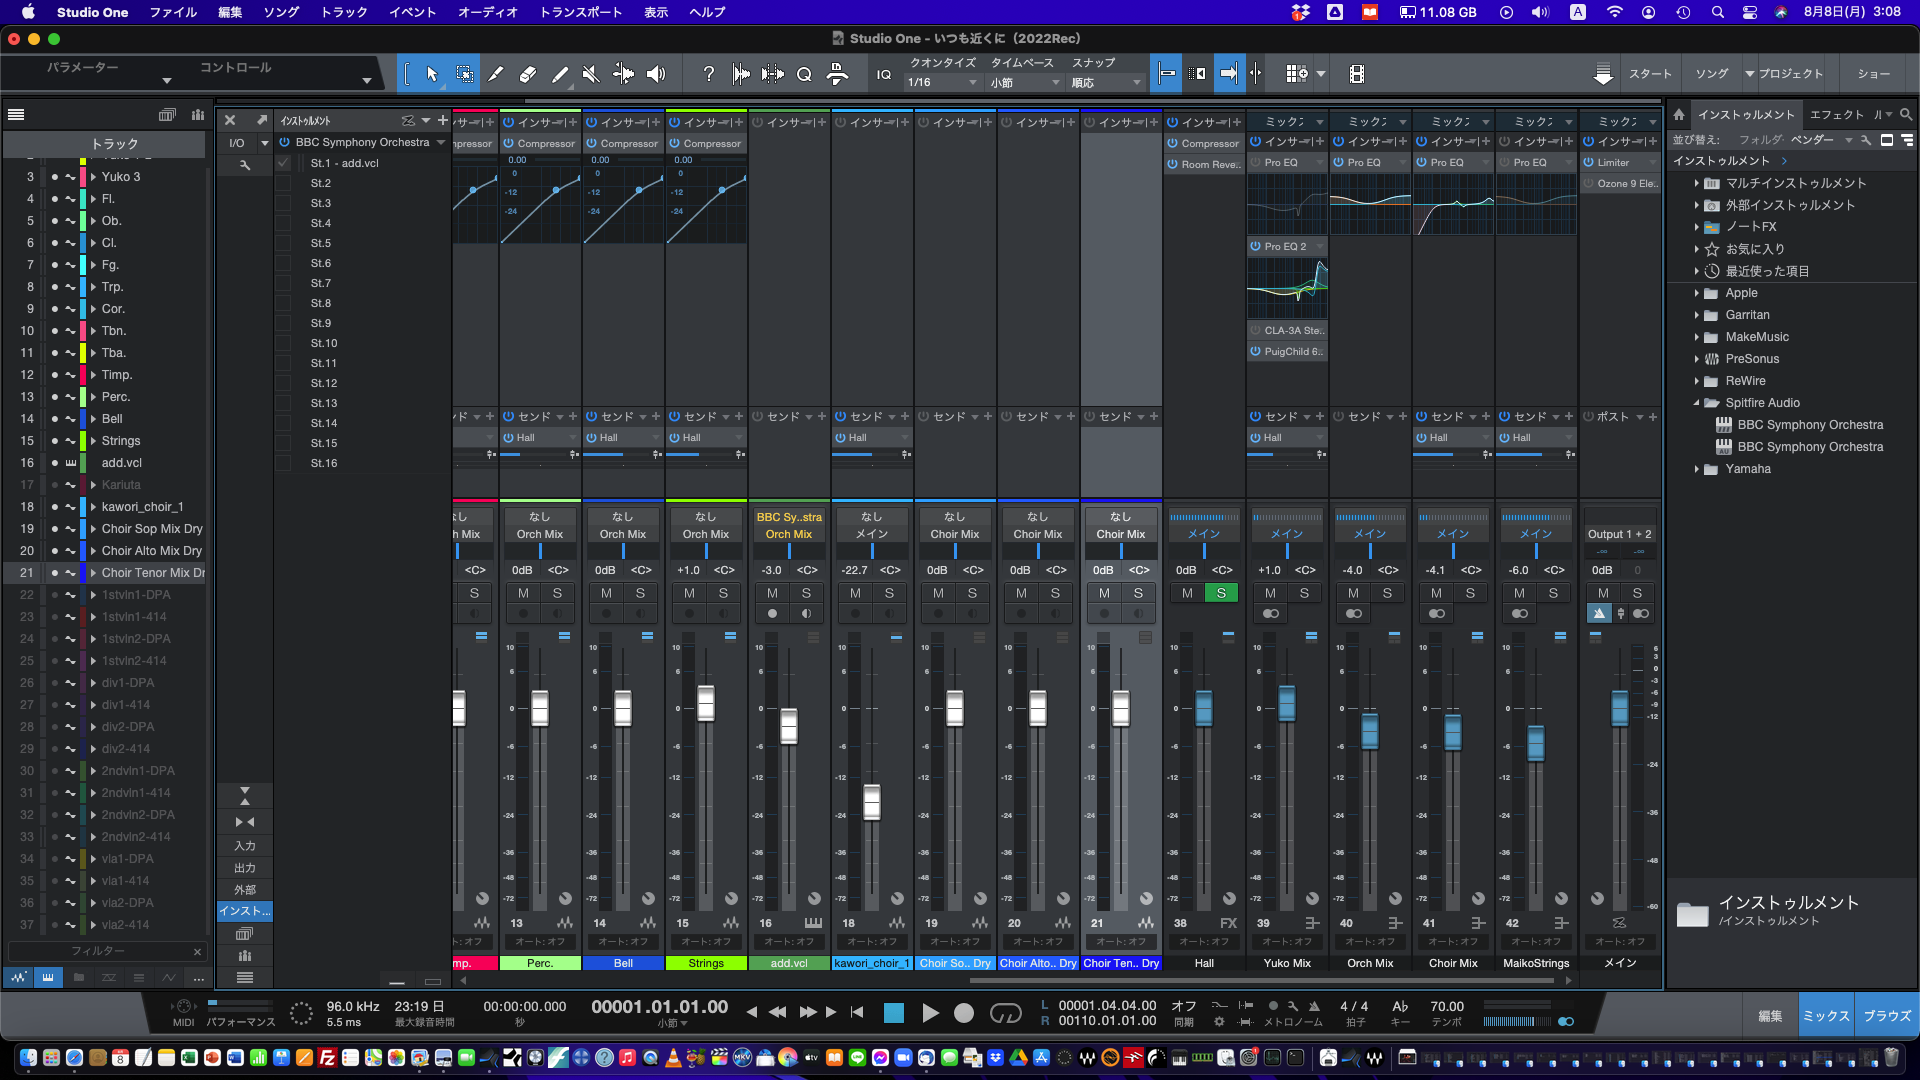
Task: Expand the Yamaha folder in browser
Action: click(1697, 469)
